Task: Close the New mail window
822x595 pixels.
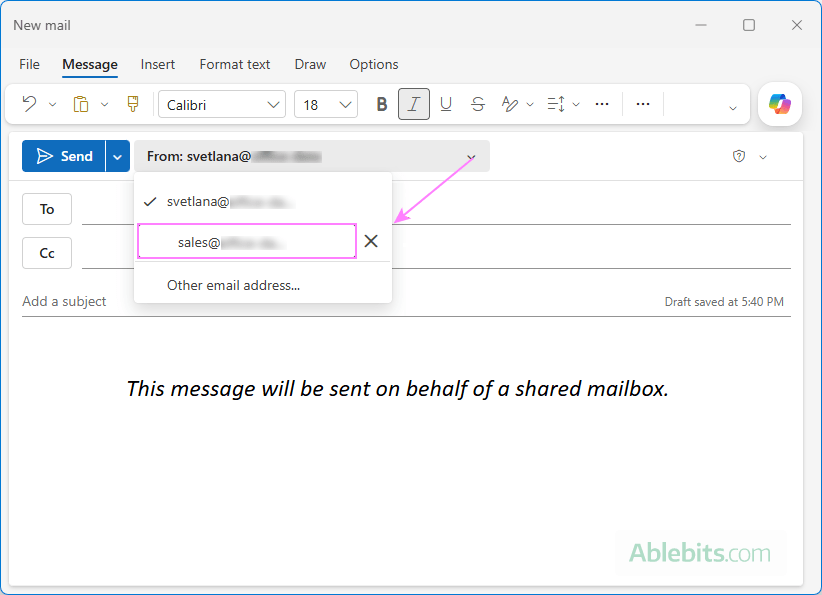Action: coord(797,25)
